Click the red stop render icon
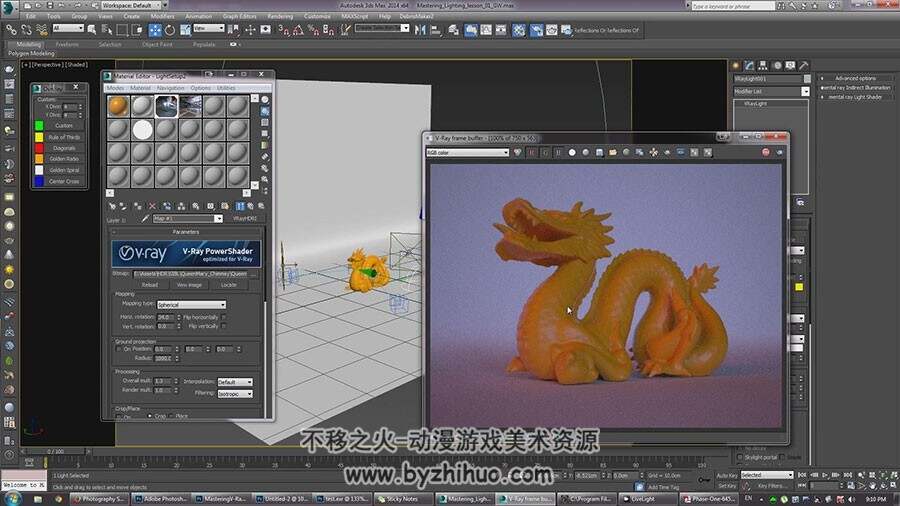The height and width of the screenshot is (506, 900). [766, 152]
